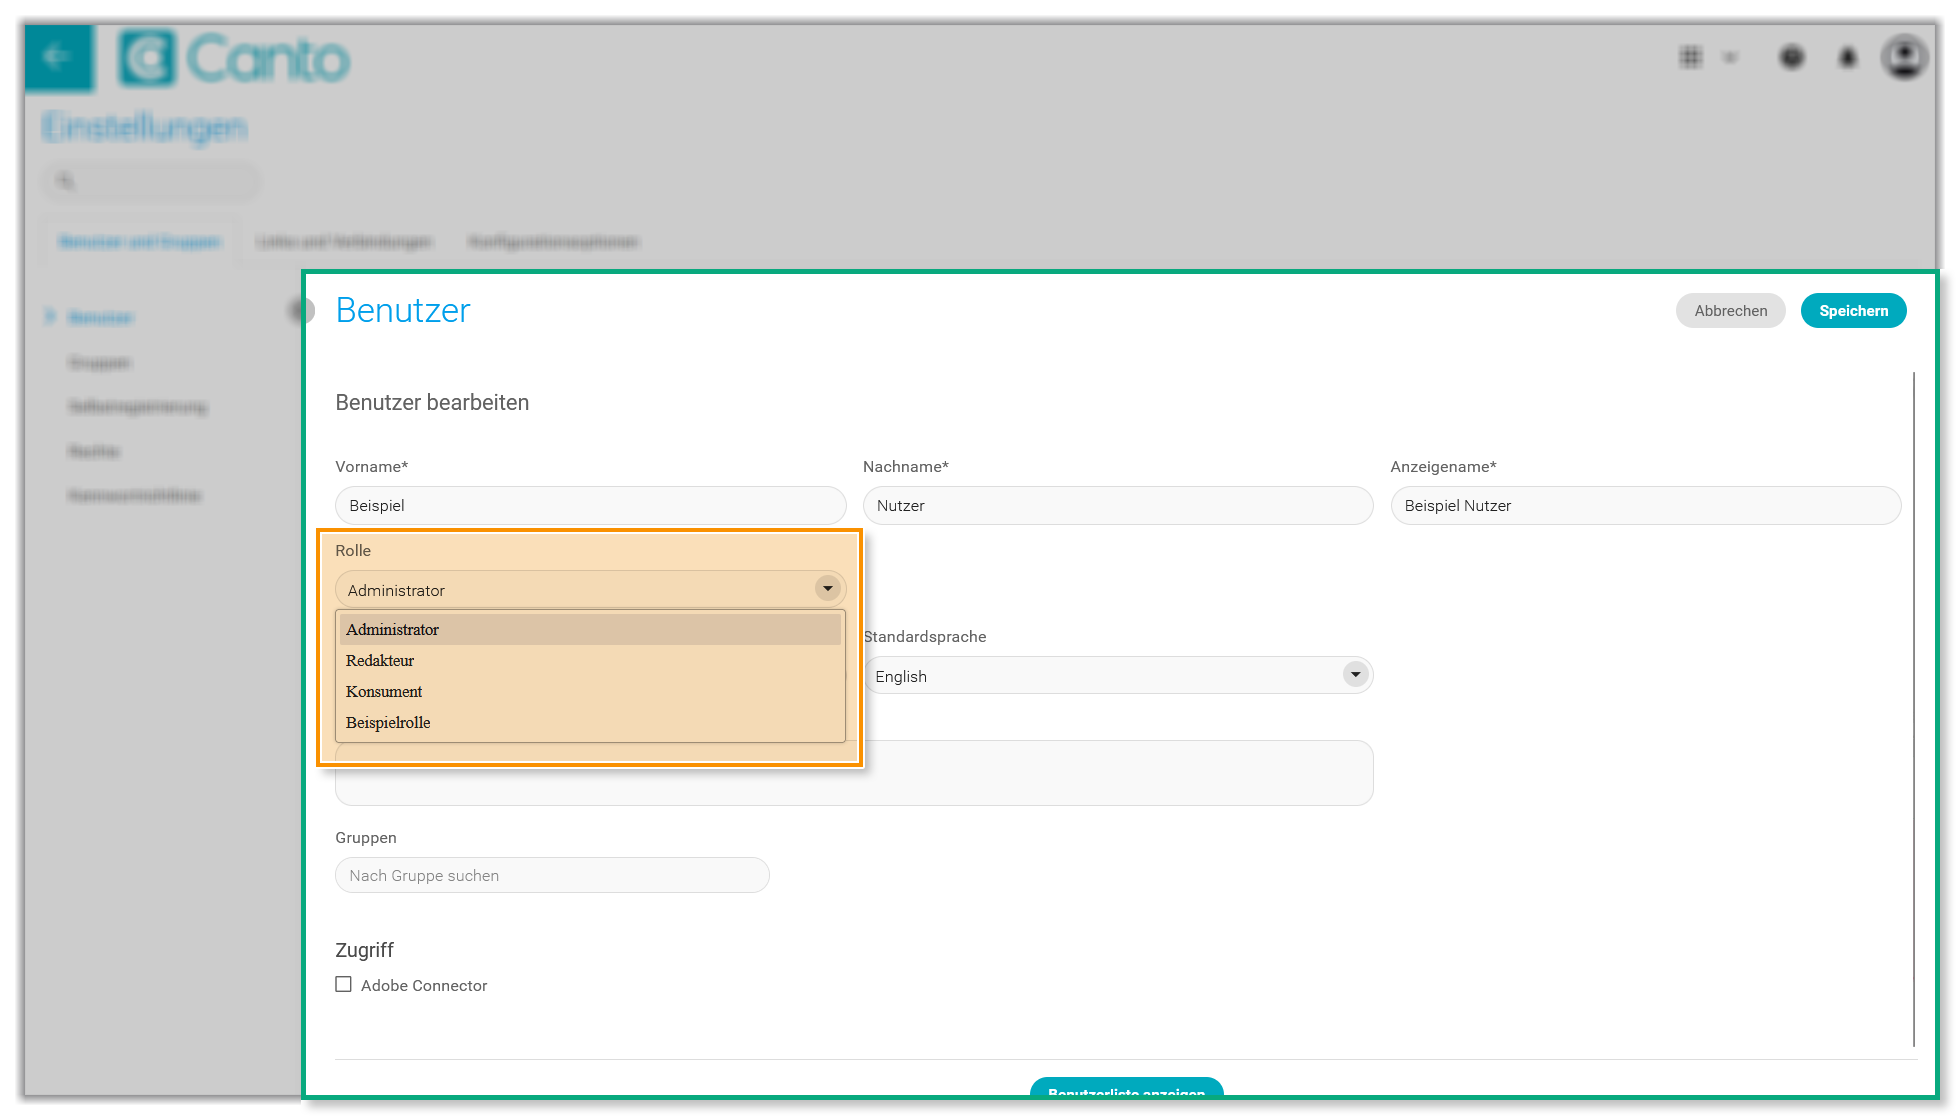The image size is (1960, 1120).
Task: Open the Rolle dropdown arrow
Action: tap(827, 588)
